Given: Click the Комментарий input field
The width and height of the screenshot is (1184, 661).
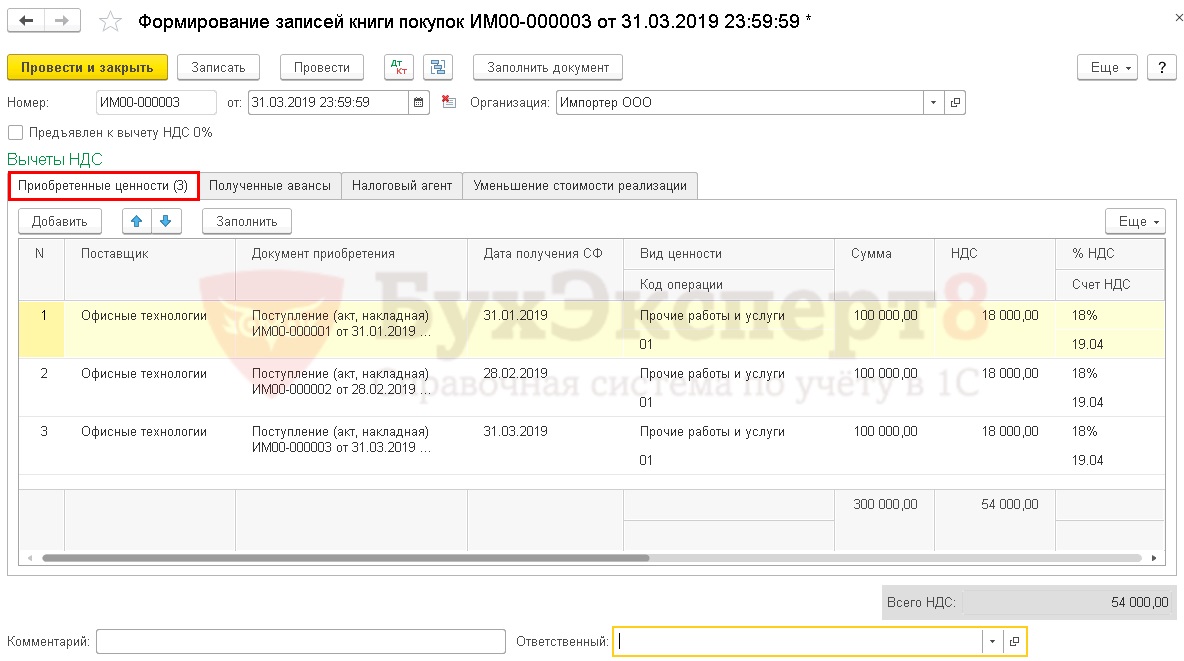Looking at the screenshot, I should (300, 641).
